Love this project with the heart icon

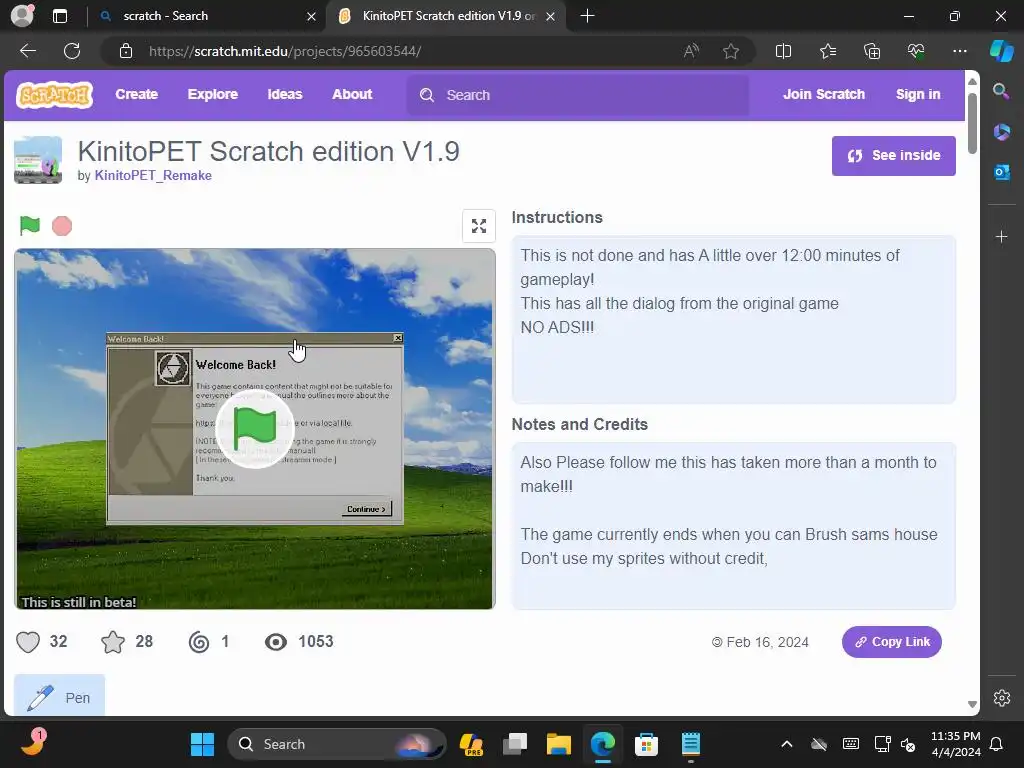pyautogui.click(x=28, y=642)
